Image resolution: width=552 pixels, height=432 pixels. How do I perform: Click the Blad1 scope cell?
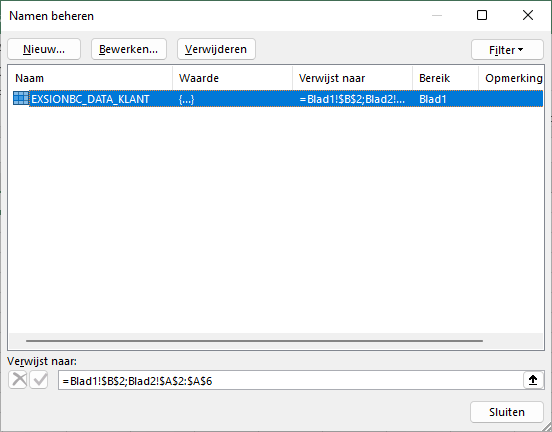433,99
